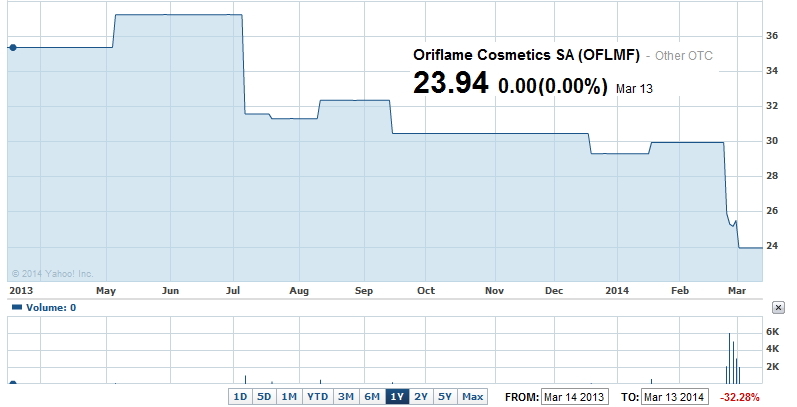Screen dimensions: 797x407
Task: Edit the FROM date field
Action: (x=574, y=397)
